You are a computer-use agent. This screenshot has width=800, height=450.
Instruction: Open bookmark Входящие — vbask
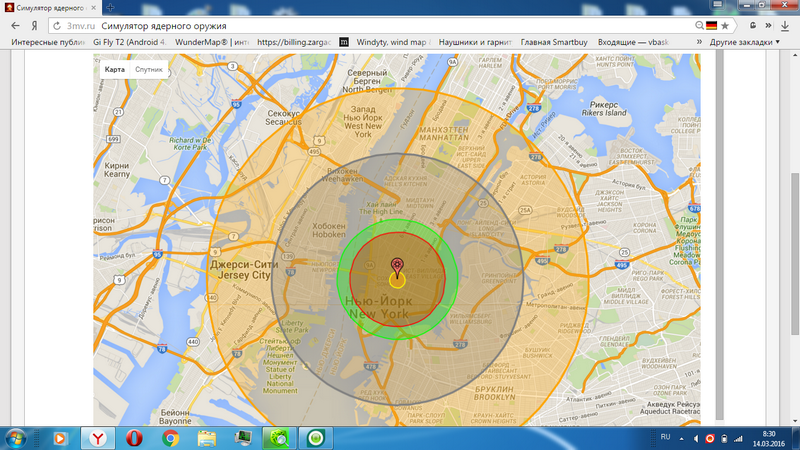(x=633, y=42)
